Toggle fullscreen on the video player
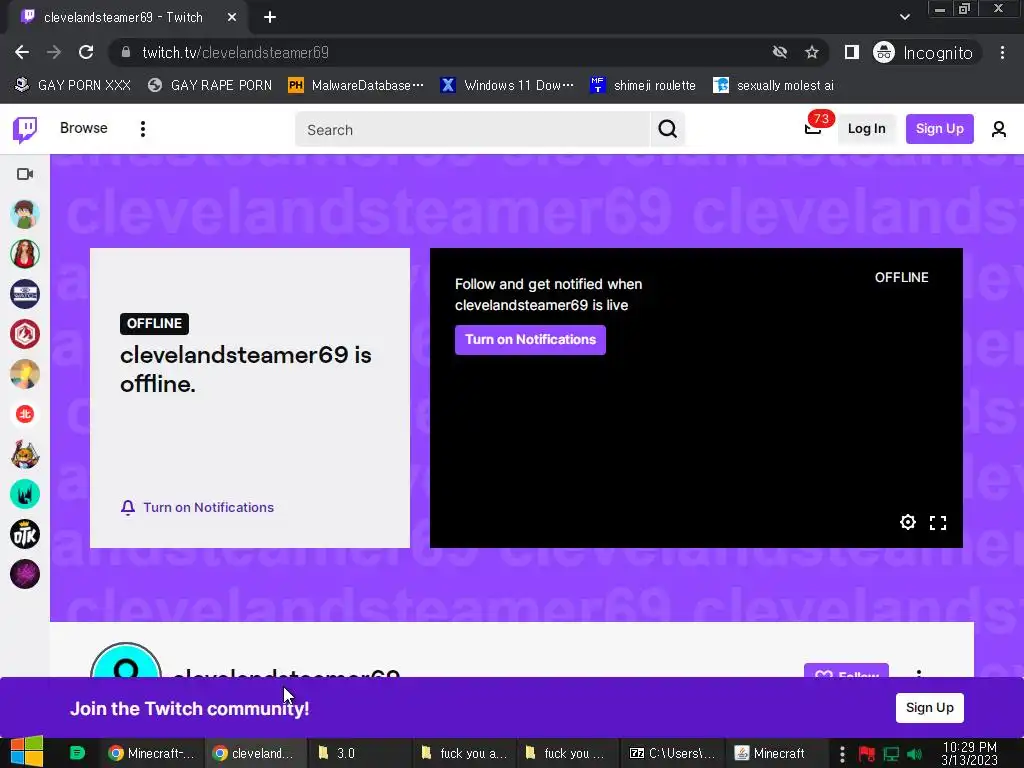Image resolution: width=1024 pixels, height=768 pixels. pos(938,522)
